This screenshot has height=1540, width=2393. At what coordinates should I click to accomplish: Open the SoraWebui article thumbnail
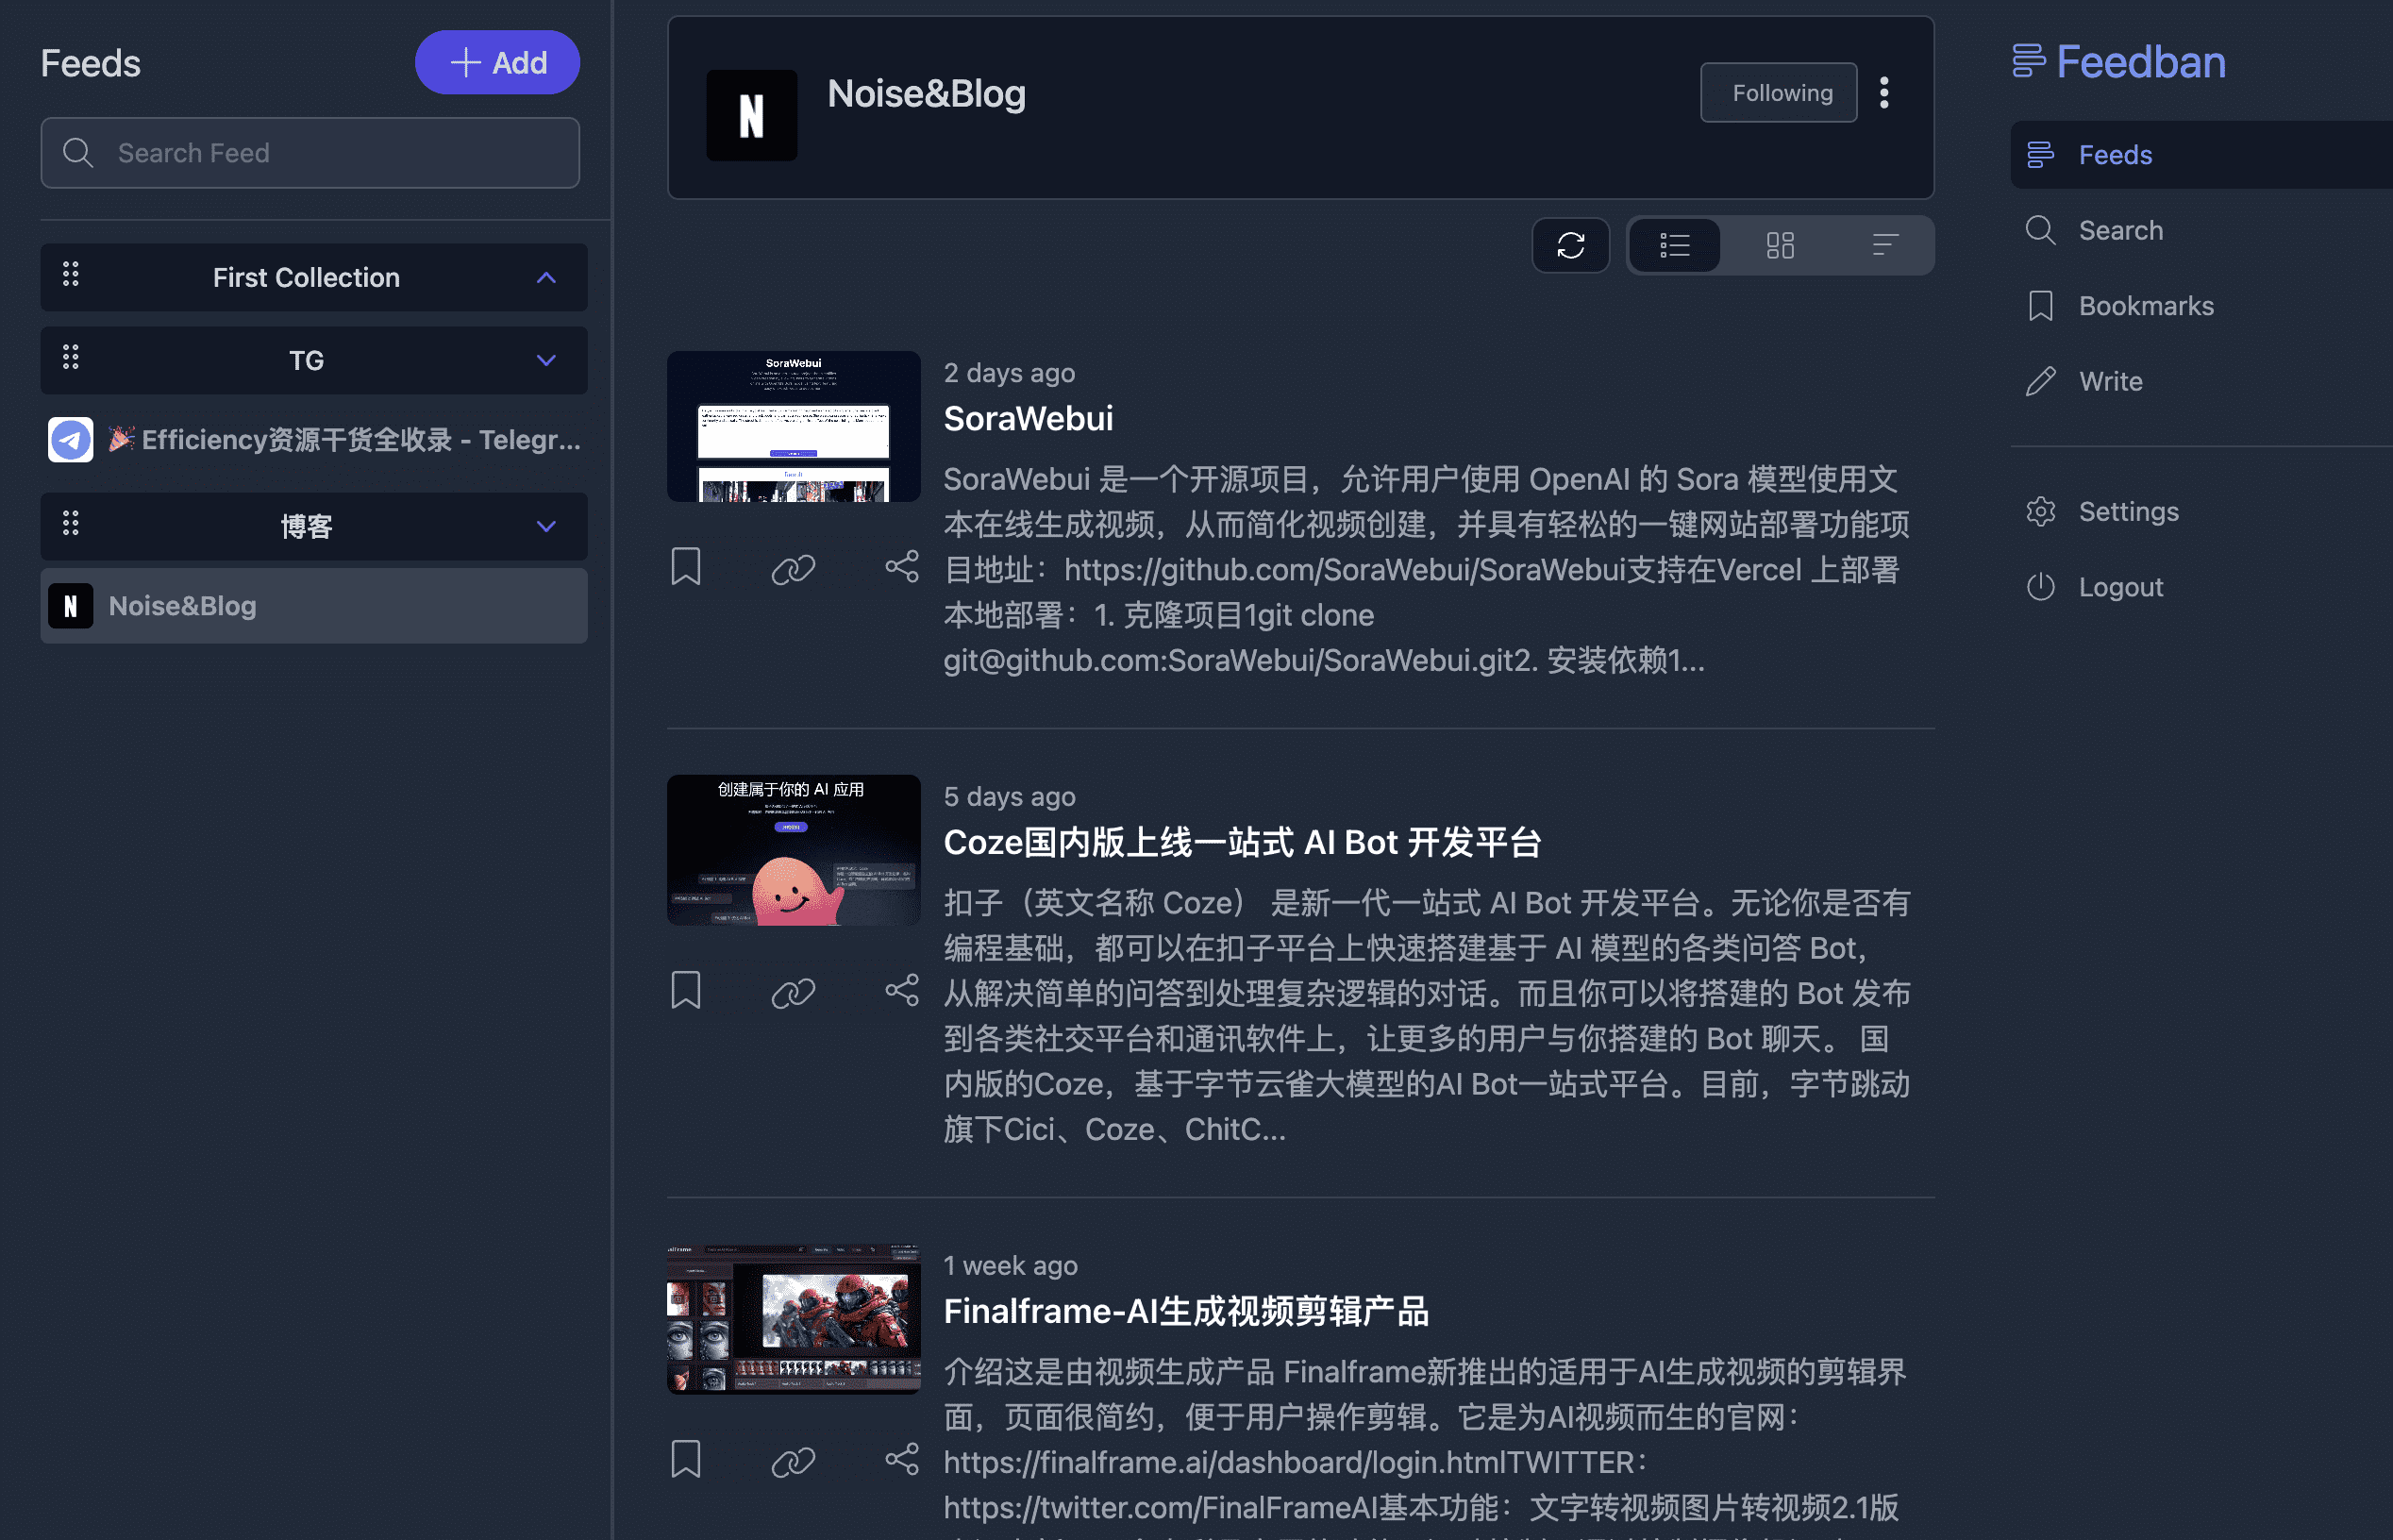click(x=793, y=426)
